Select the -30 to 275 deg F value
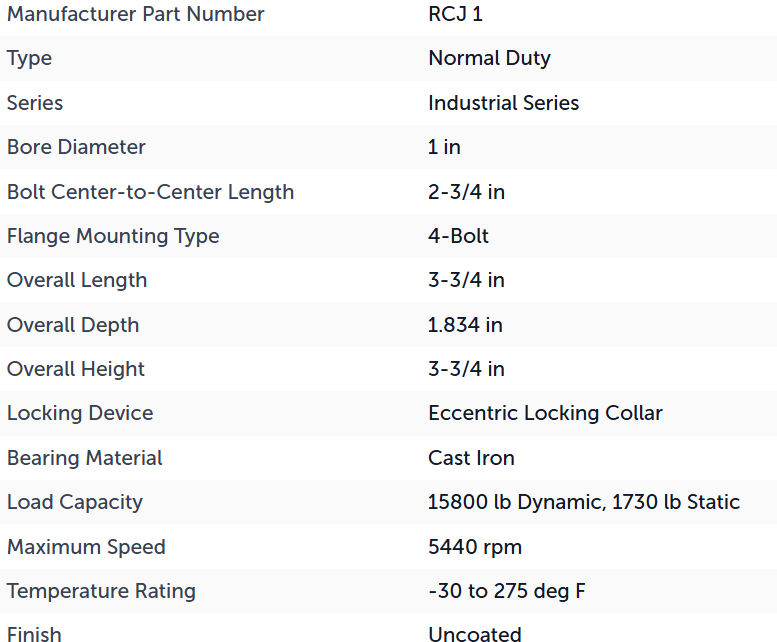Screen dimensions: 777x642 coord(507,591)
